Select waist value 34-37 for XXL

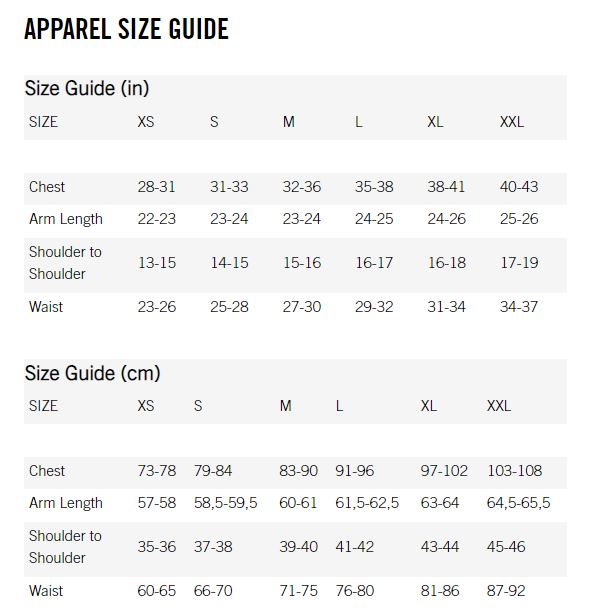click(519, 307)
